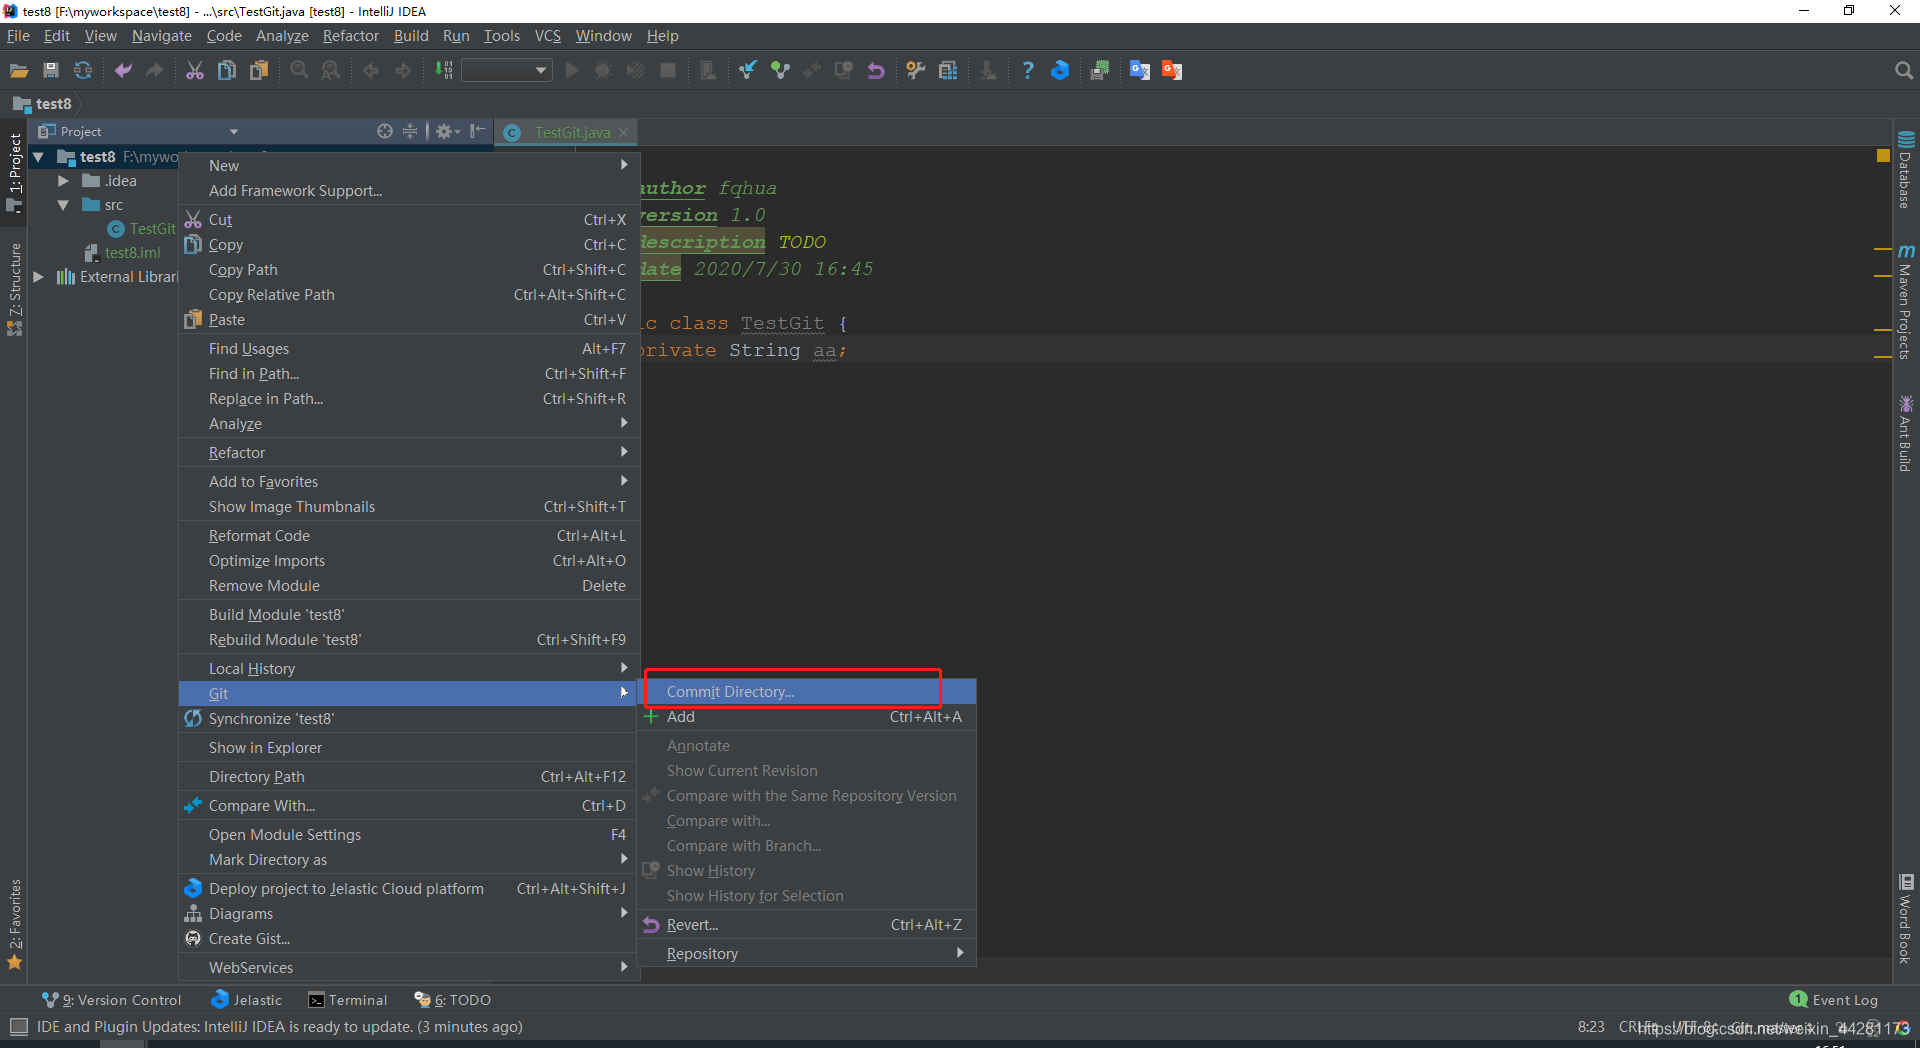Click the VCS Commit toolbar icon
This screenshot has height=1048, width=1920.
click(x=780, y=70)
